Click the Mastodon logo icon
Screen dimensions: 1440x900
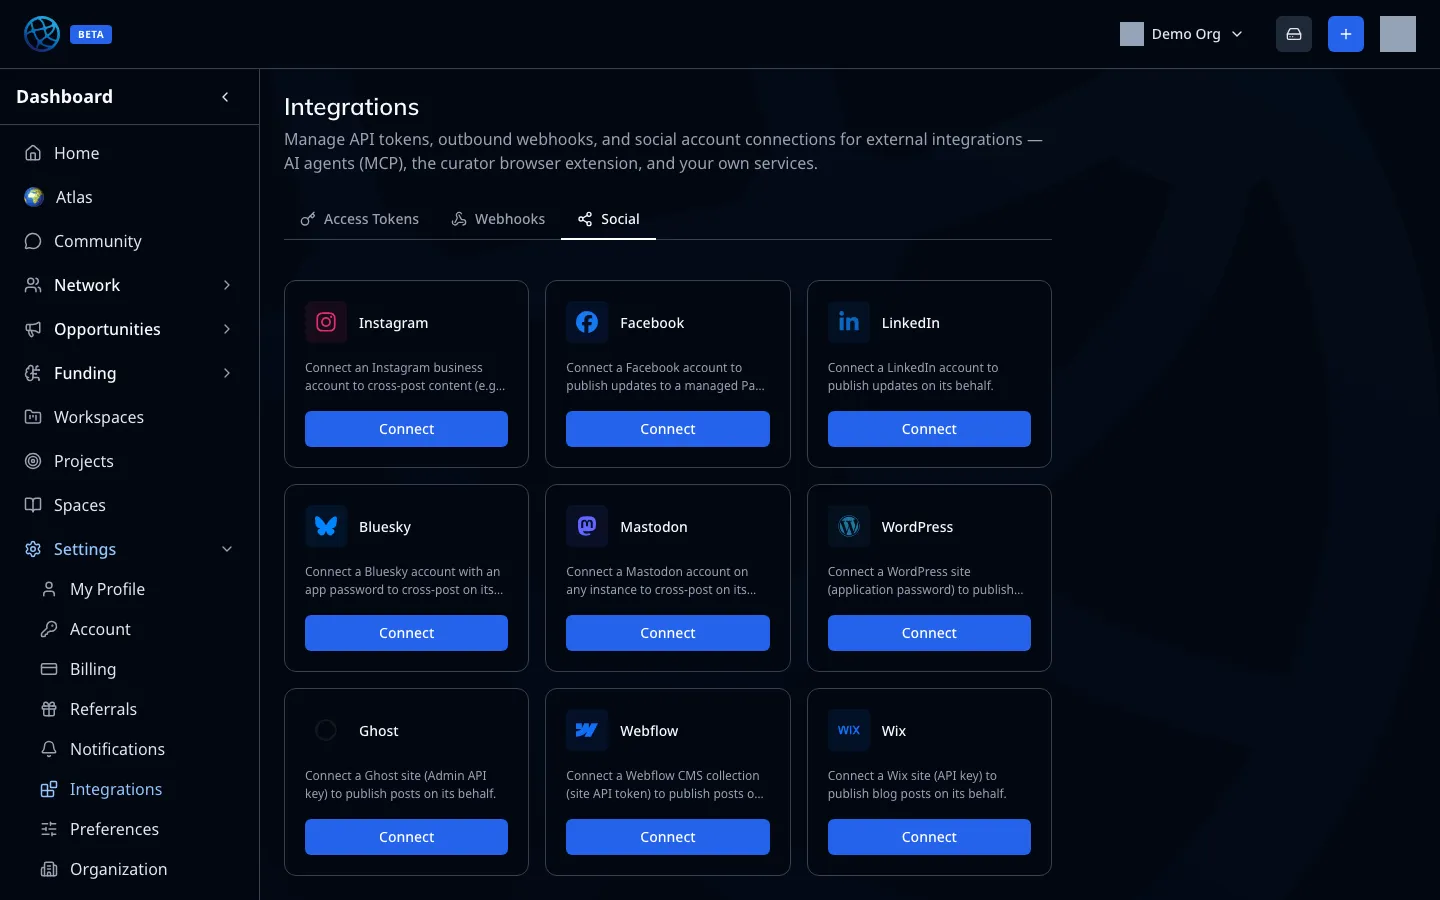pos(587,526)
